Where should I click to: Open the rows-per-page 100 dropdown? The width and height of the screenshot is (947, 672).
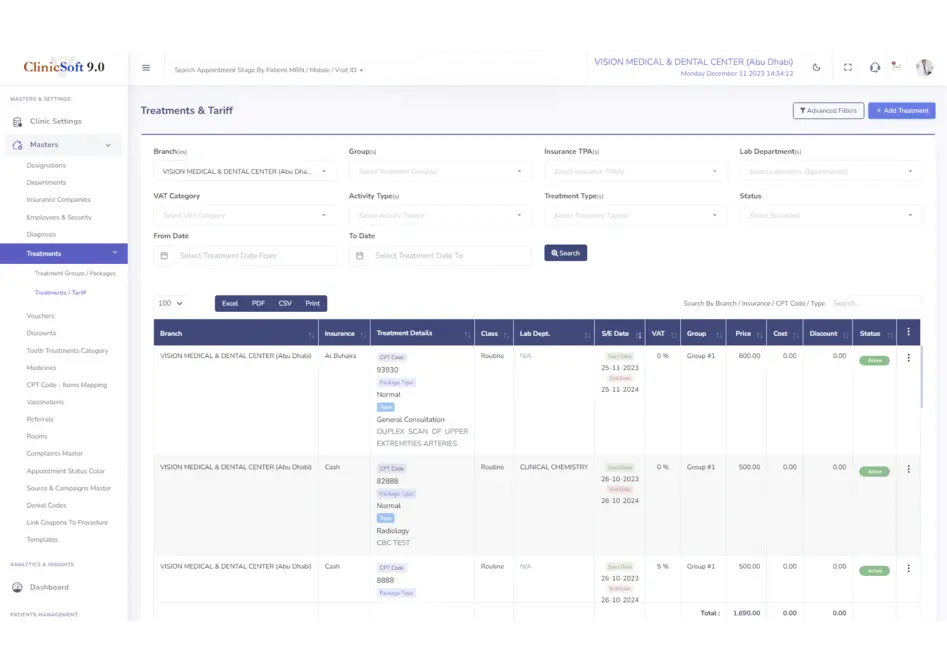point(170,303)
